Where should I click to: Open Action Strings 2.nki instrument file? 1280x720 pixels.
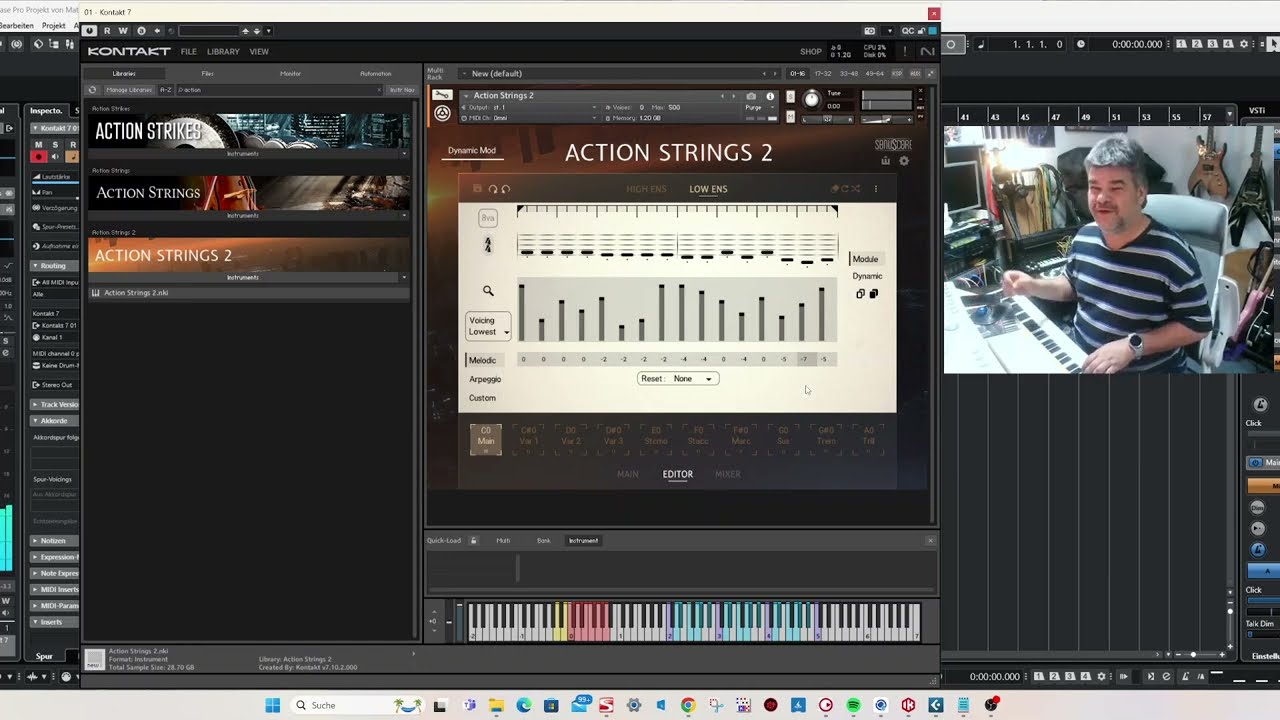(248, 293)
